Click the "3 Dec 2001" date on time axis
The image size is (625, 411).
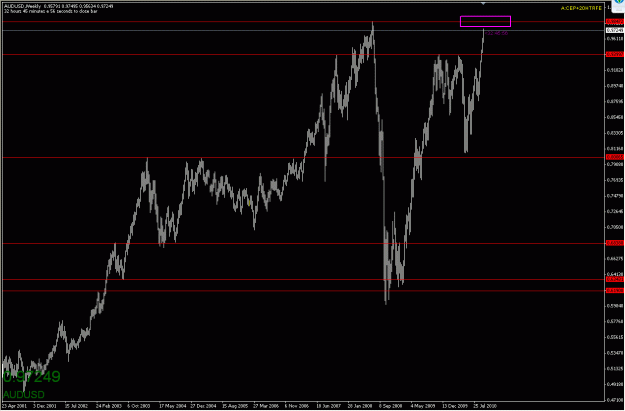click(44, 405)
